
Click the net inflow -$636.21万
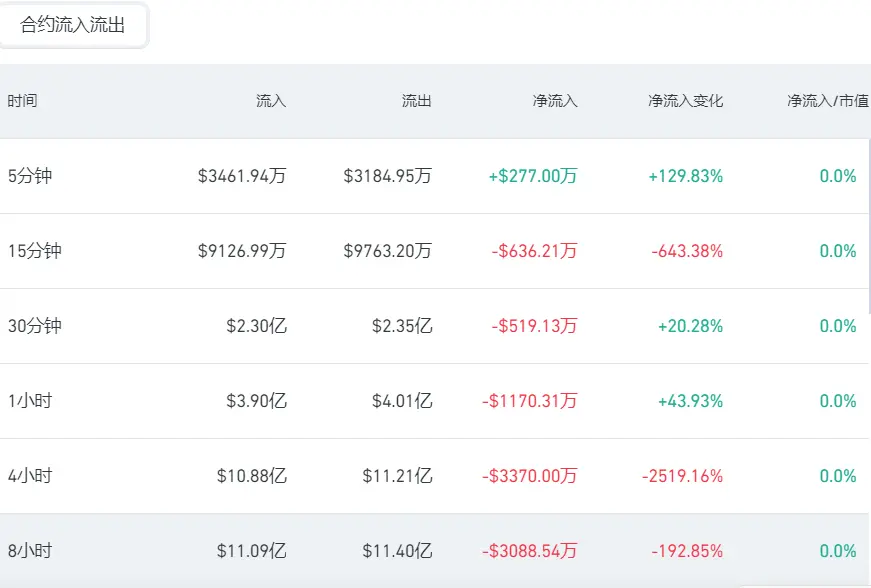534,251
